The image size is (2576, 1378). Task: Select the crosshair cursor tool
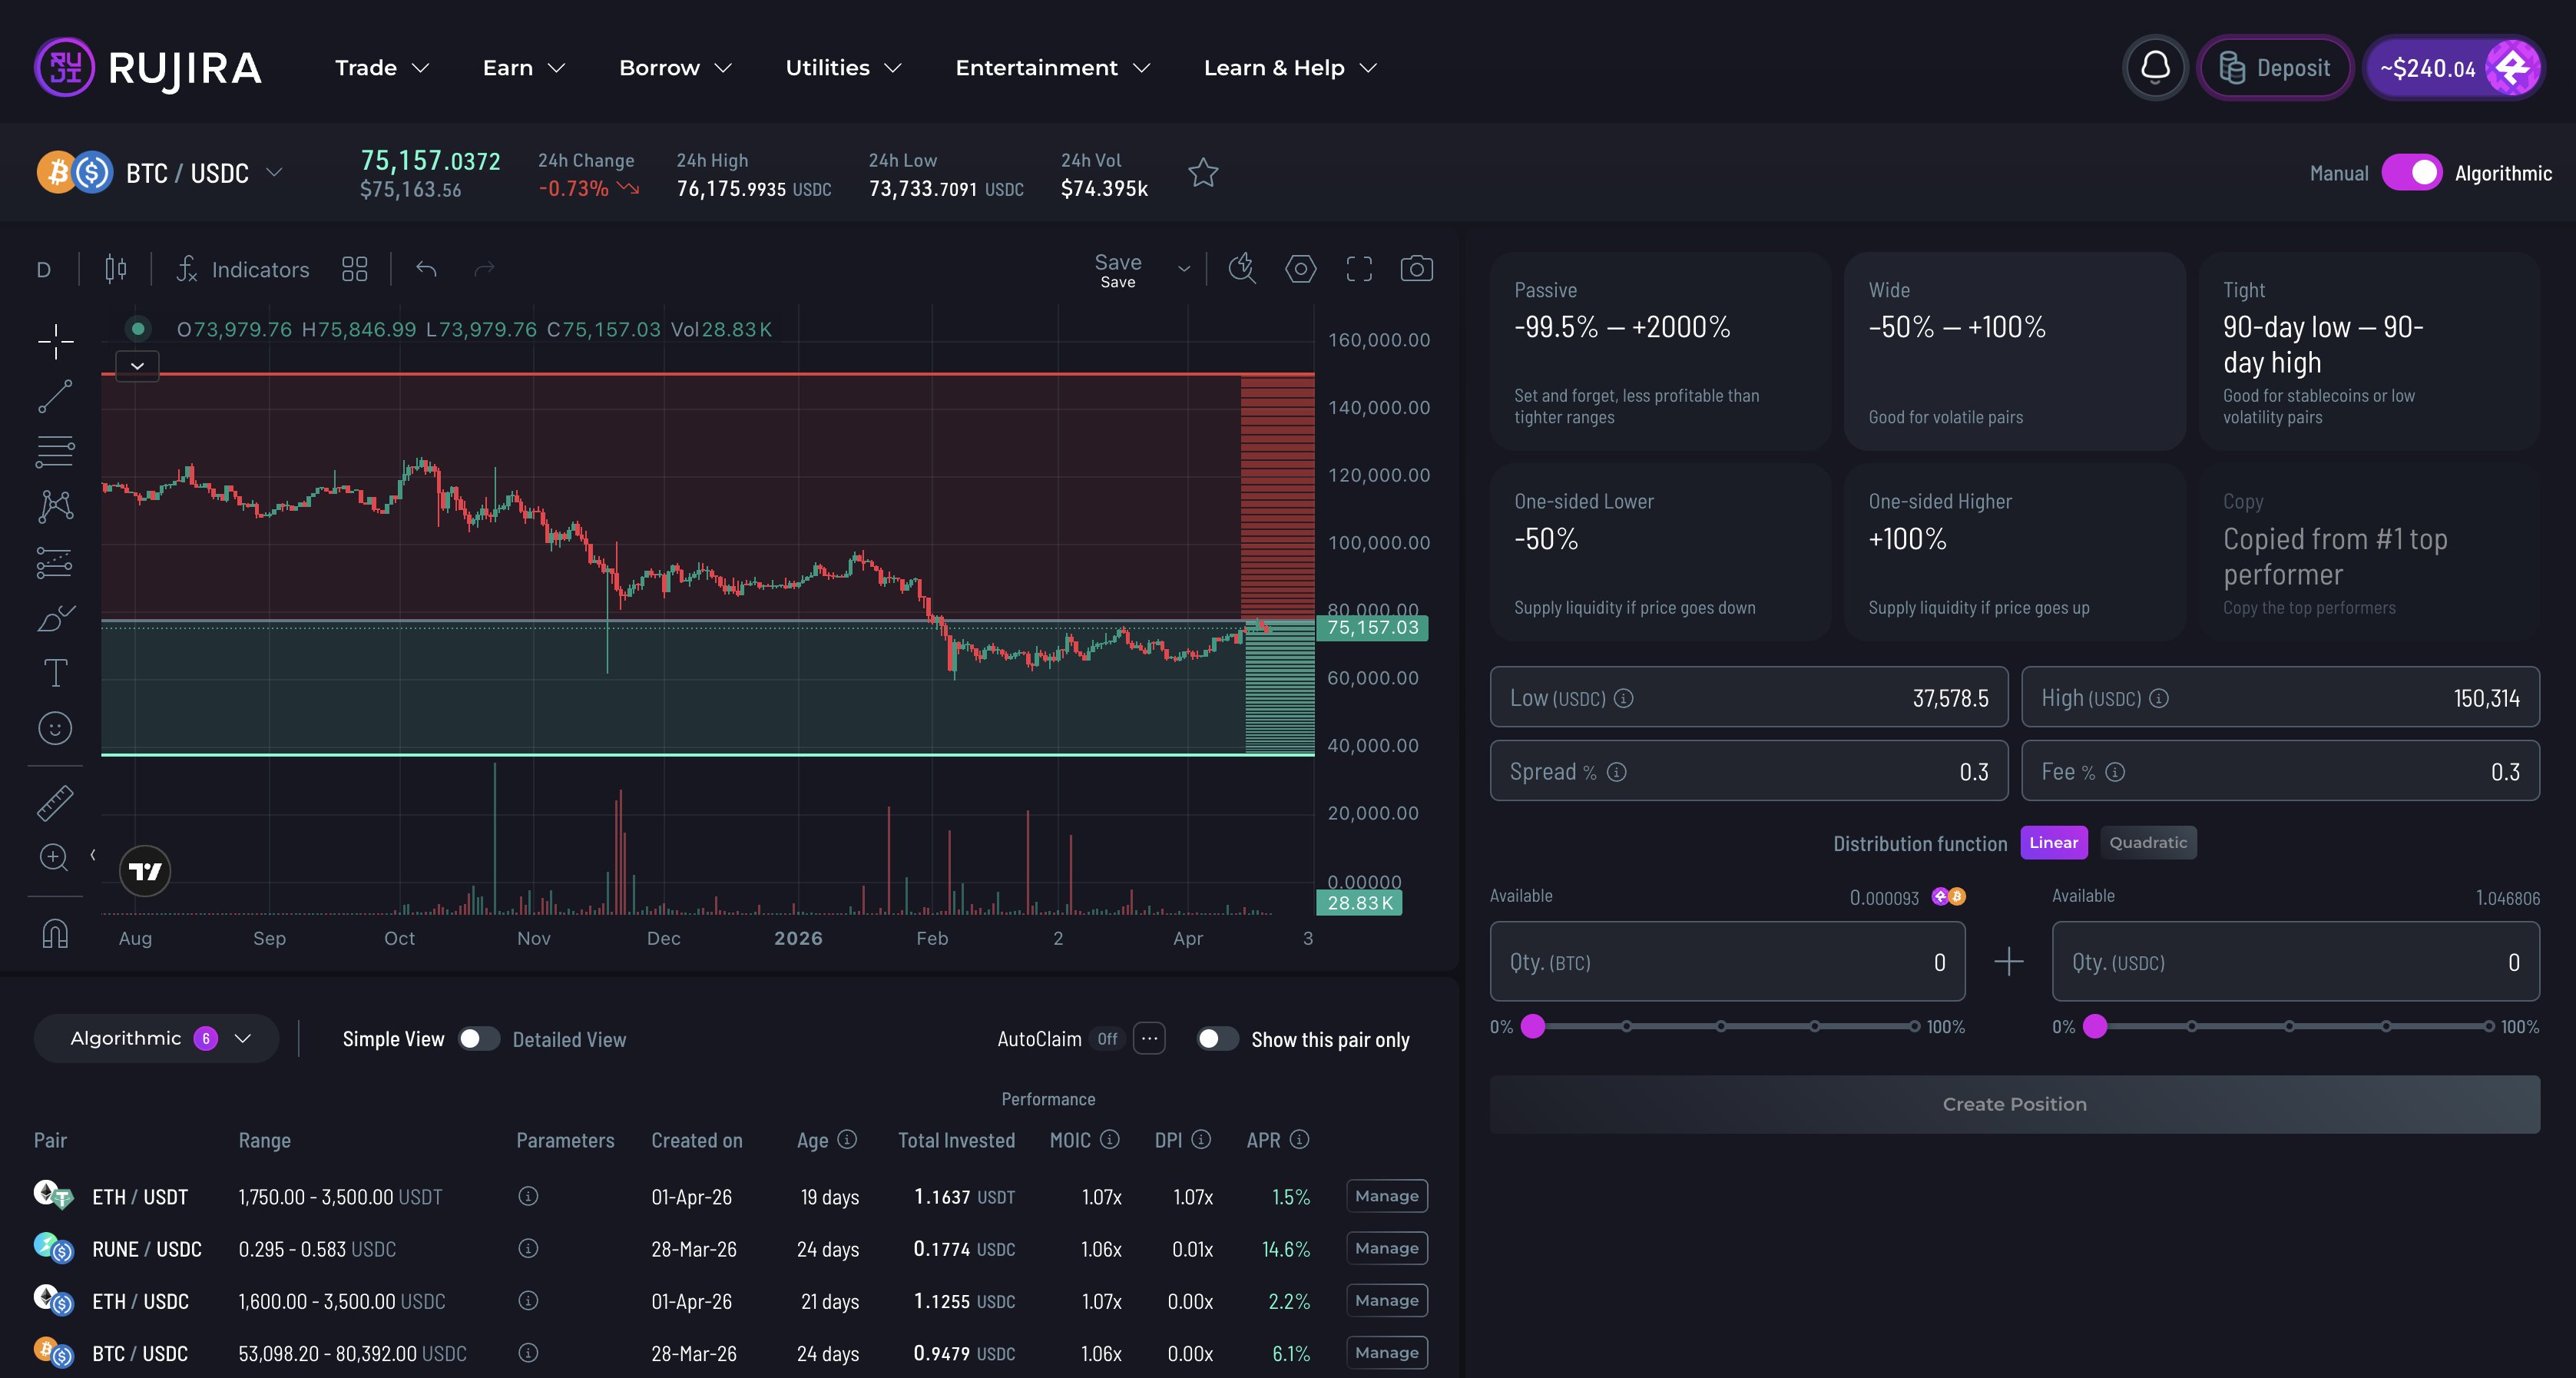pyautogui.click(x=55, y=341)
